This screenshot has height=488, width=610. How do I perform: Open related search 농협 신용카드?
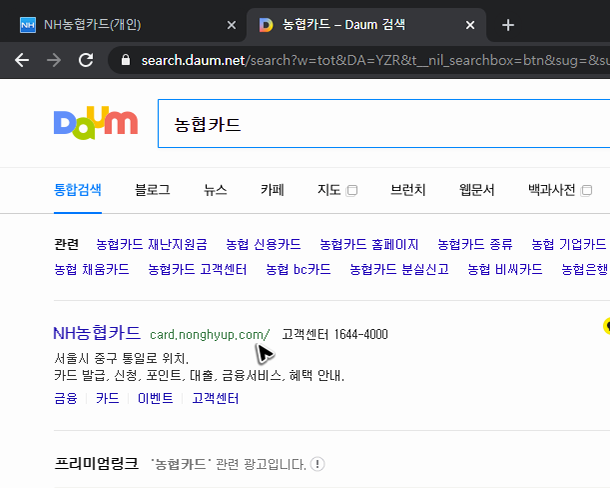tap(263, 244)
